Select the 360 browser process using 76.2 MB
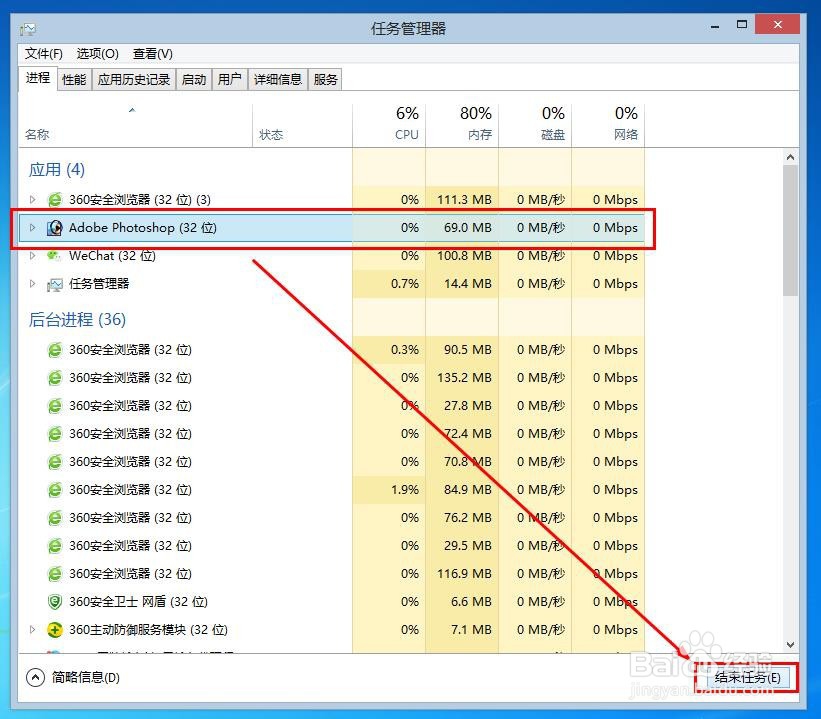The image size is (821, 719). coord(331,518)
